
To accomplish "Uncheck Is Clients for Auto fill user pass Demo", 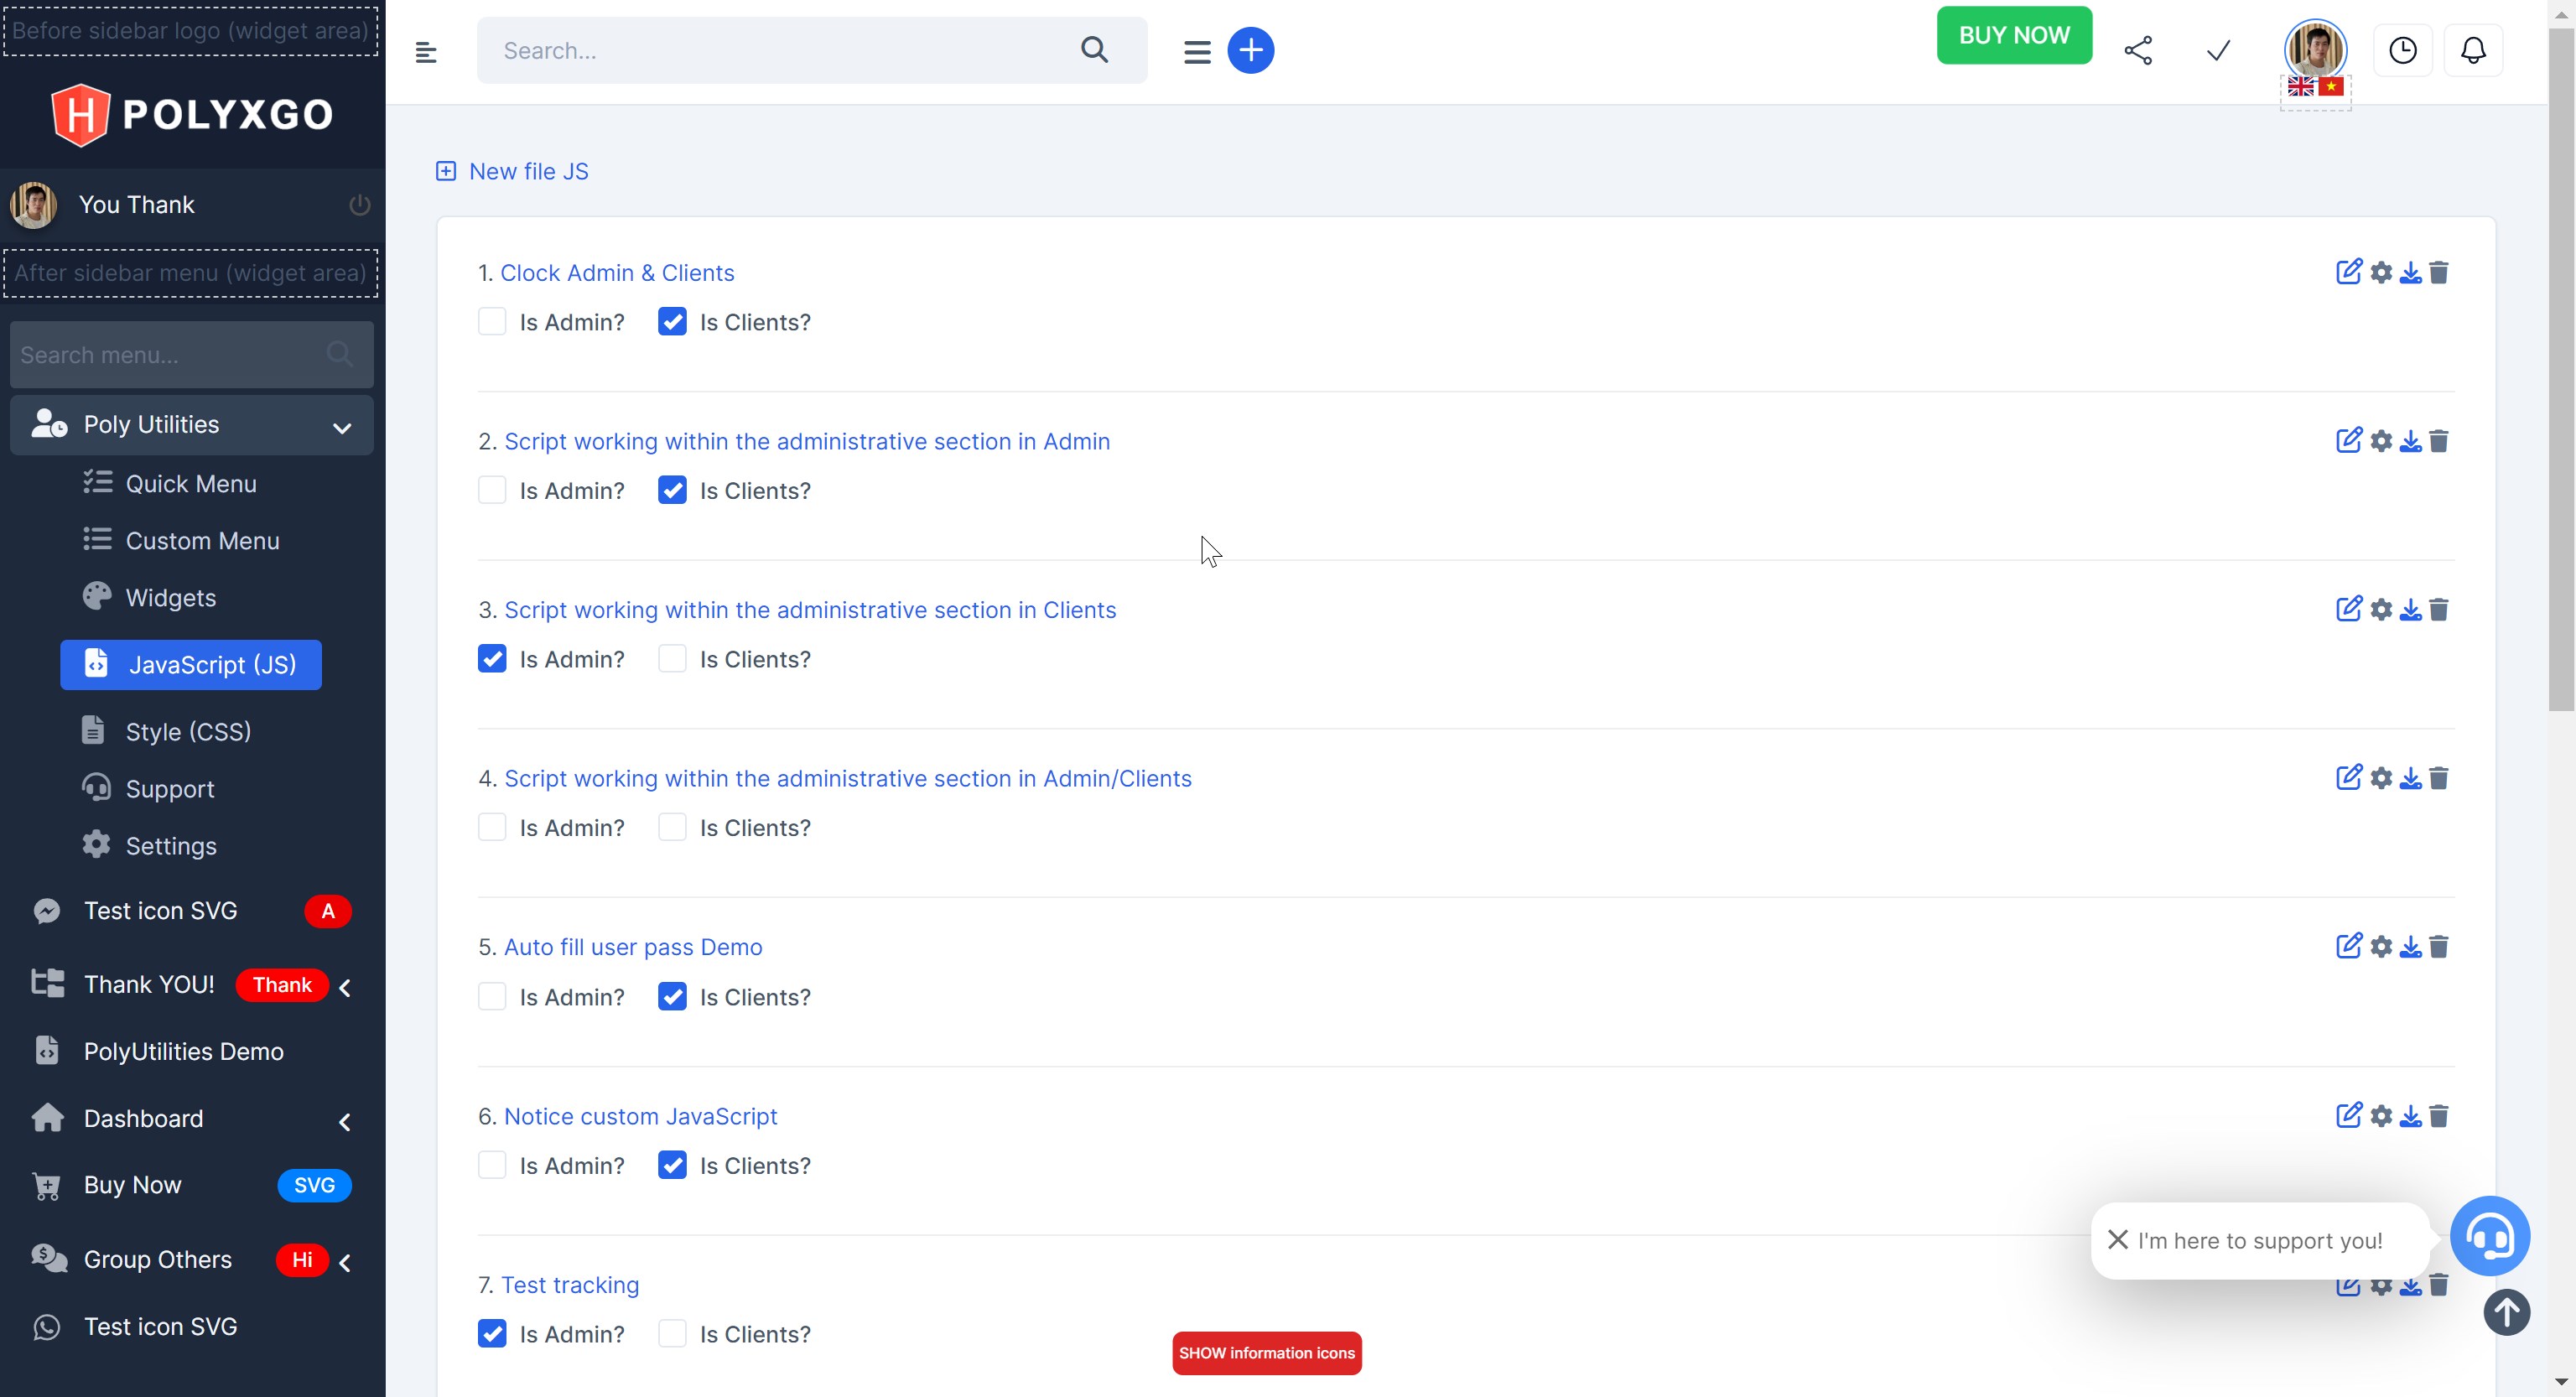I will 672,997.
